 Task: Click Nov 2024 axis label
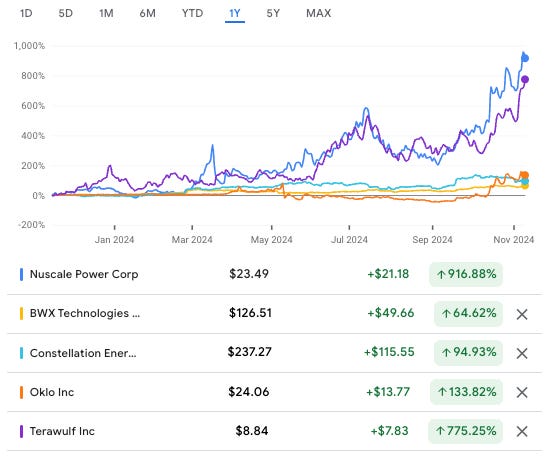[x=514, y=240]
